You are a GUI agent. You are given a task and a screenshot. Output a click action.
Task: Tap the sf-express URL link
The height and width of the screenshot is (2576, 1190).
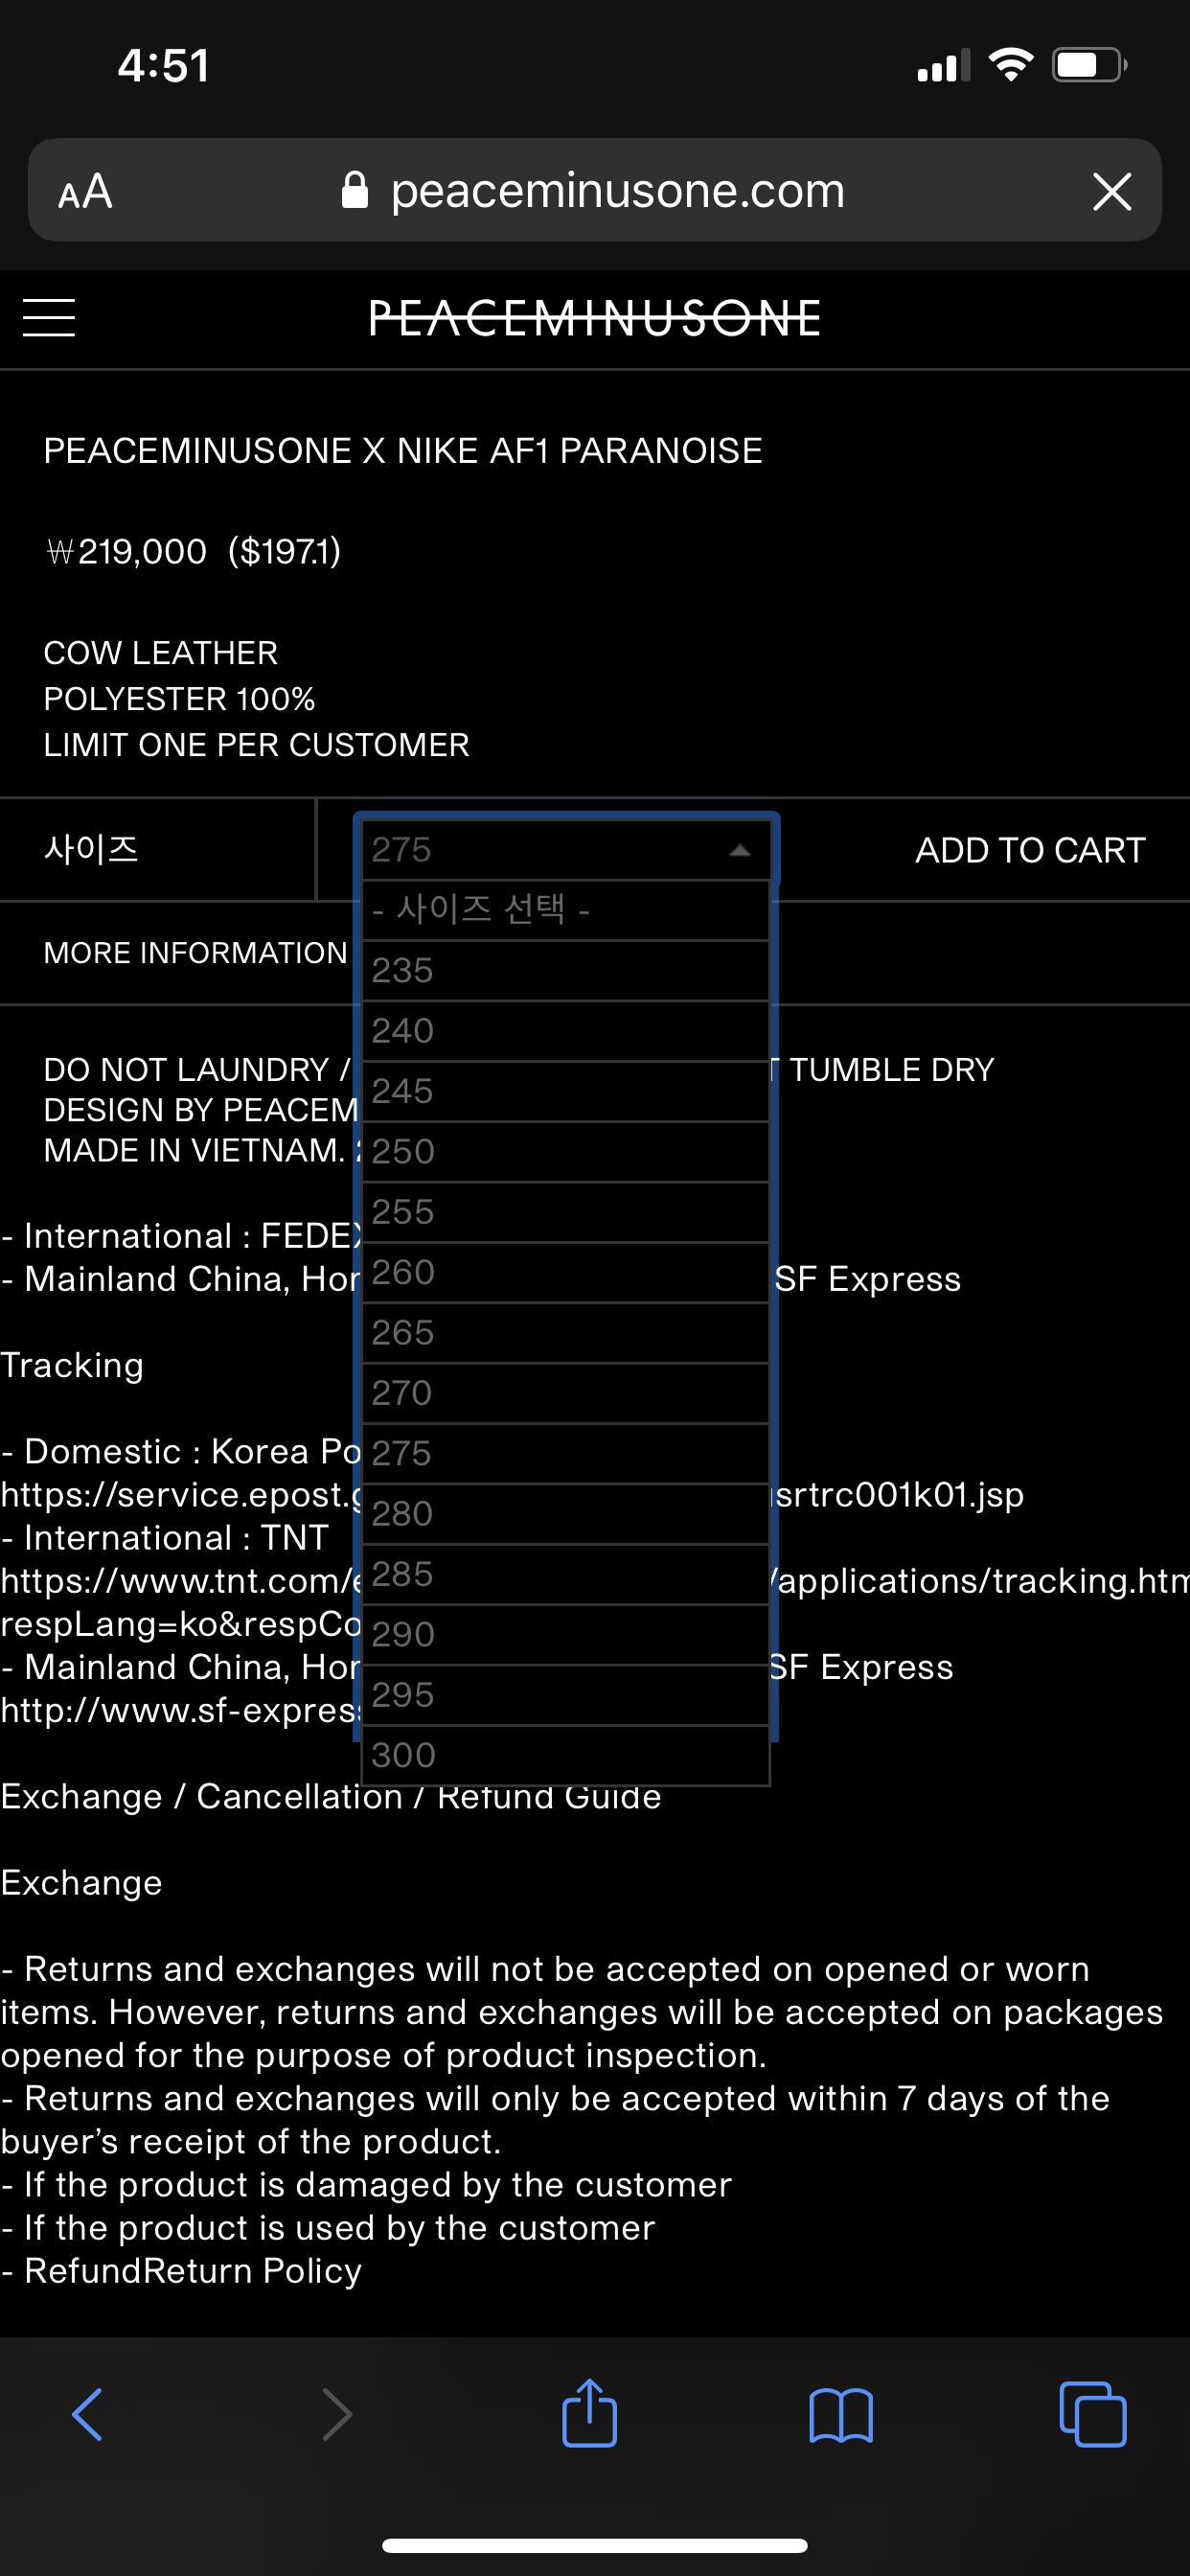[x=180, y=1710]
